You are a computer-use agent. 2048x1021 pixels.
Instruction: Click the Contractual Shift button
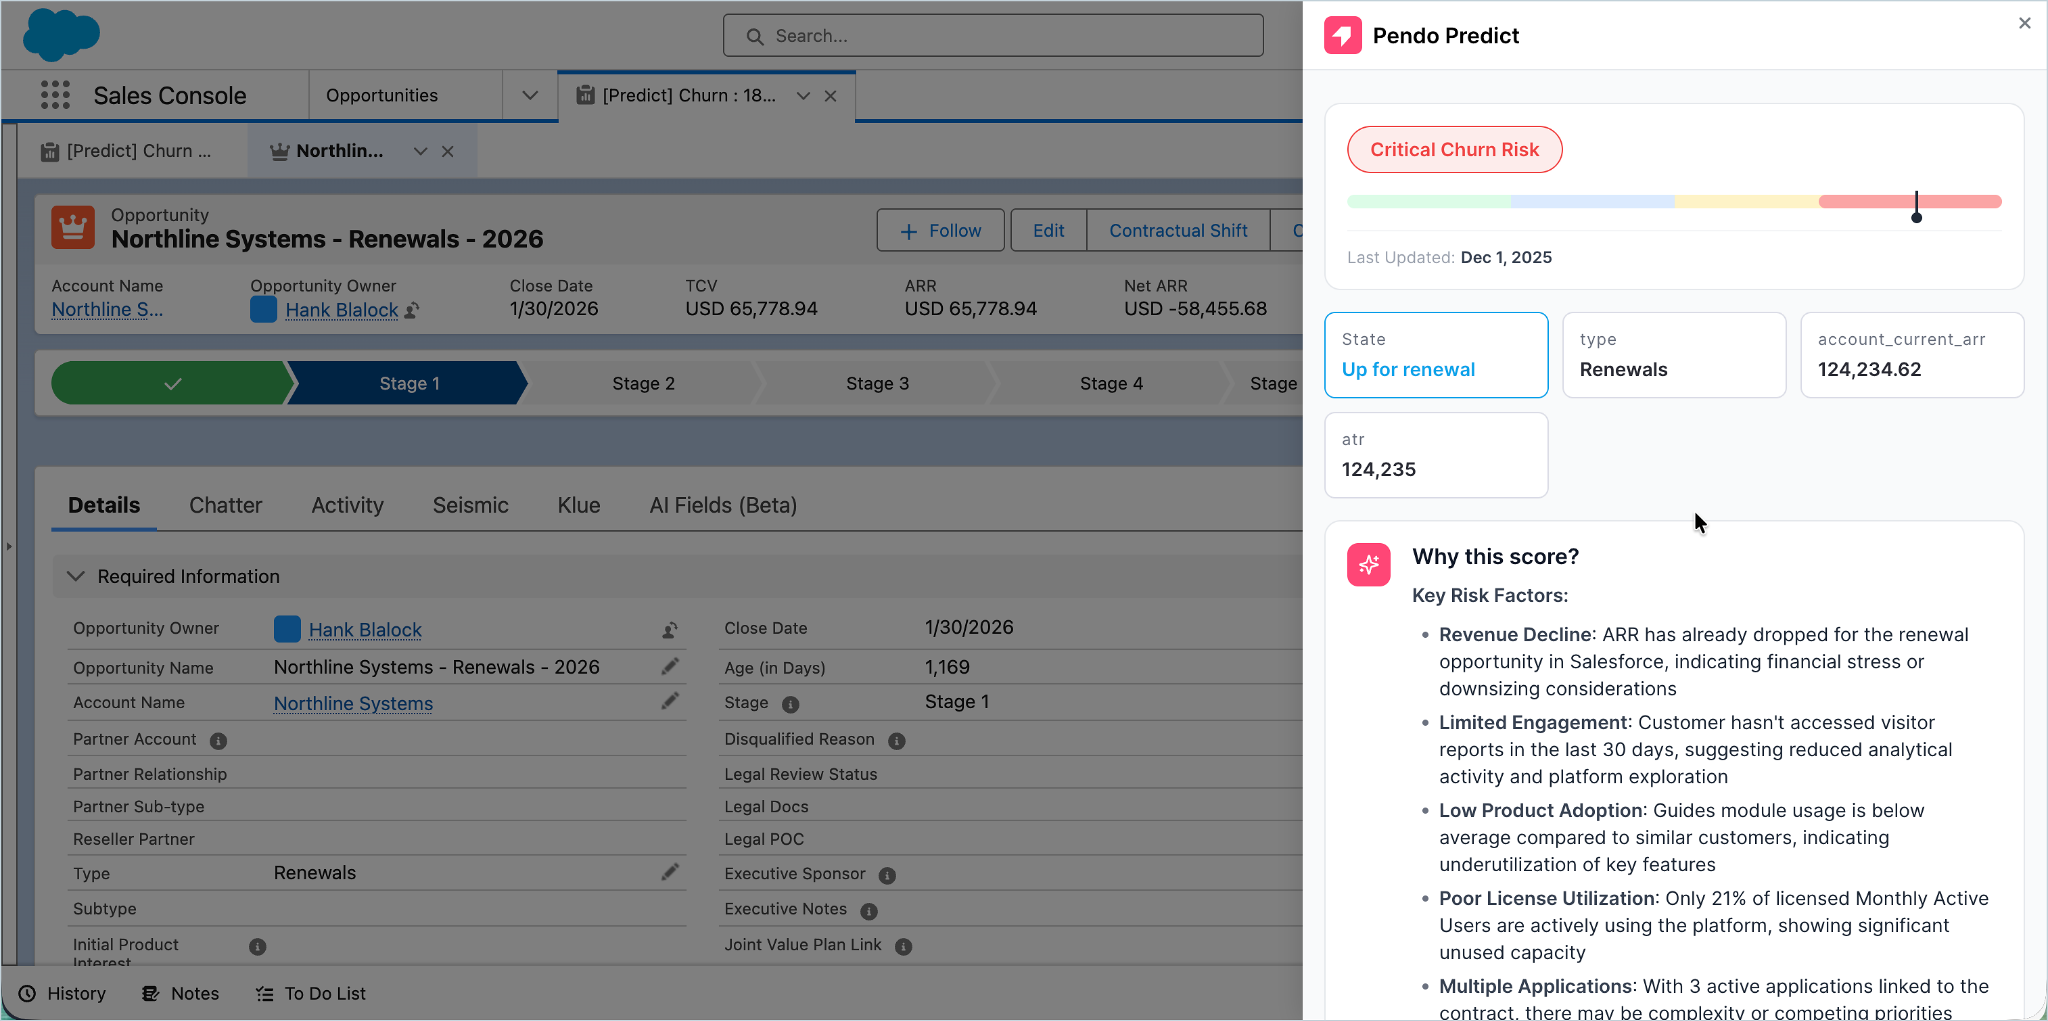pos(1178,231)
